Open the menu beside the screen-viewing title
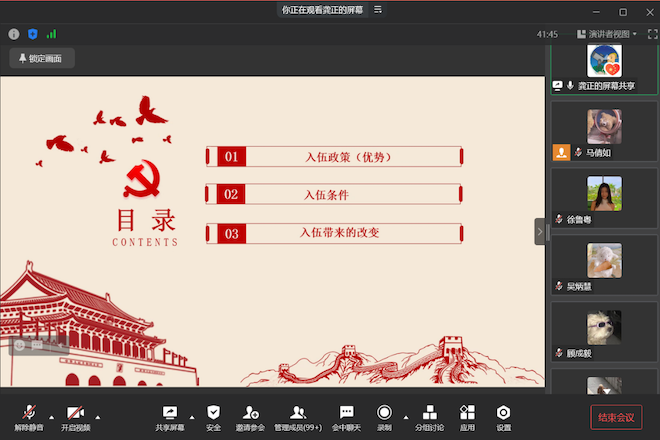The width and height of the screenshot is (660, 440). 378,9
